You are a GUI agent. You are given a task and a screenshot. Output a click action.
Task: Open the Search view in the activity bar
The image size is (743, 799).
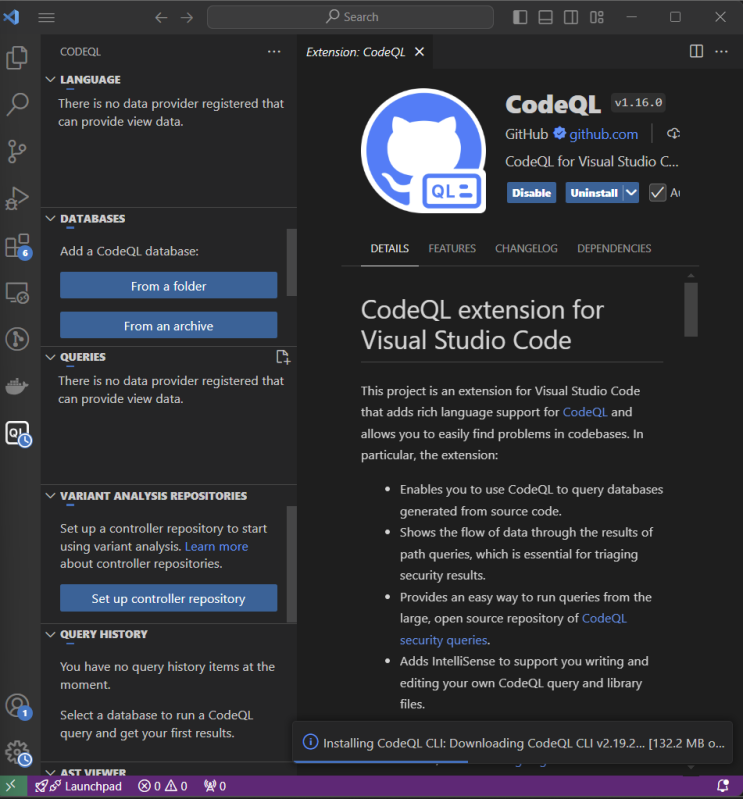point(17,104)
